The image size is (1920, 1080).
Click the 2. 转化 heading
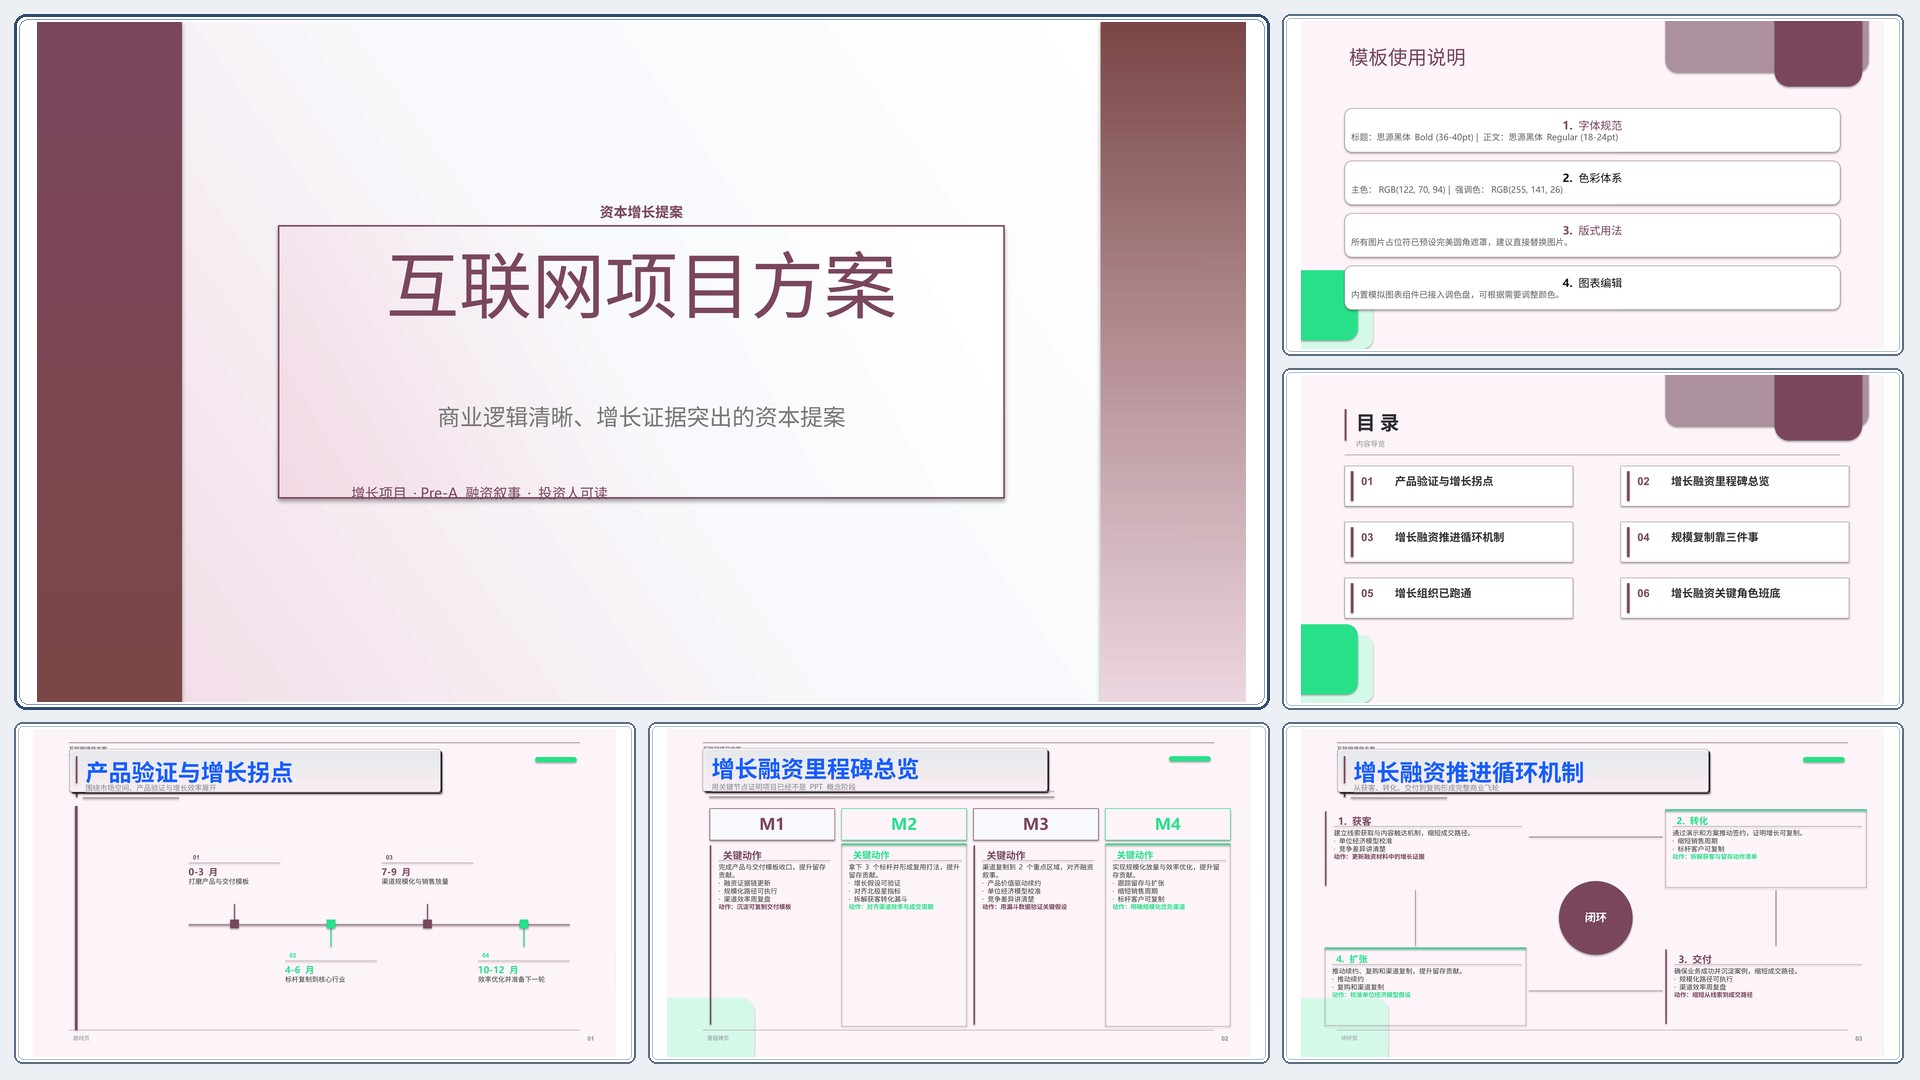[1692, 821]
